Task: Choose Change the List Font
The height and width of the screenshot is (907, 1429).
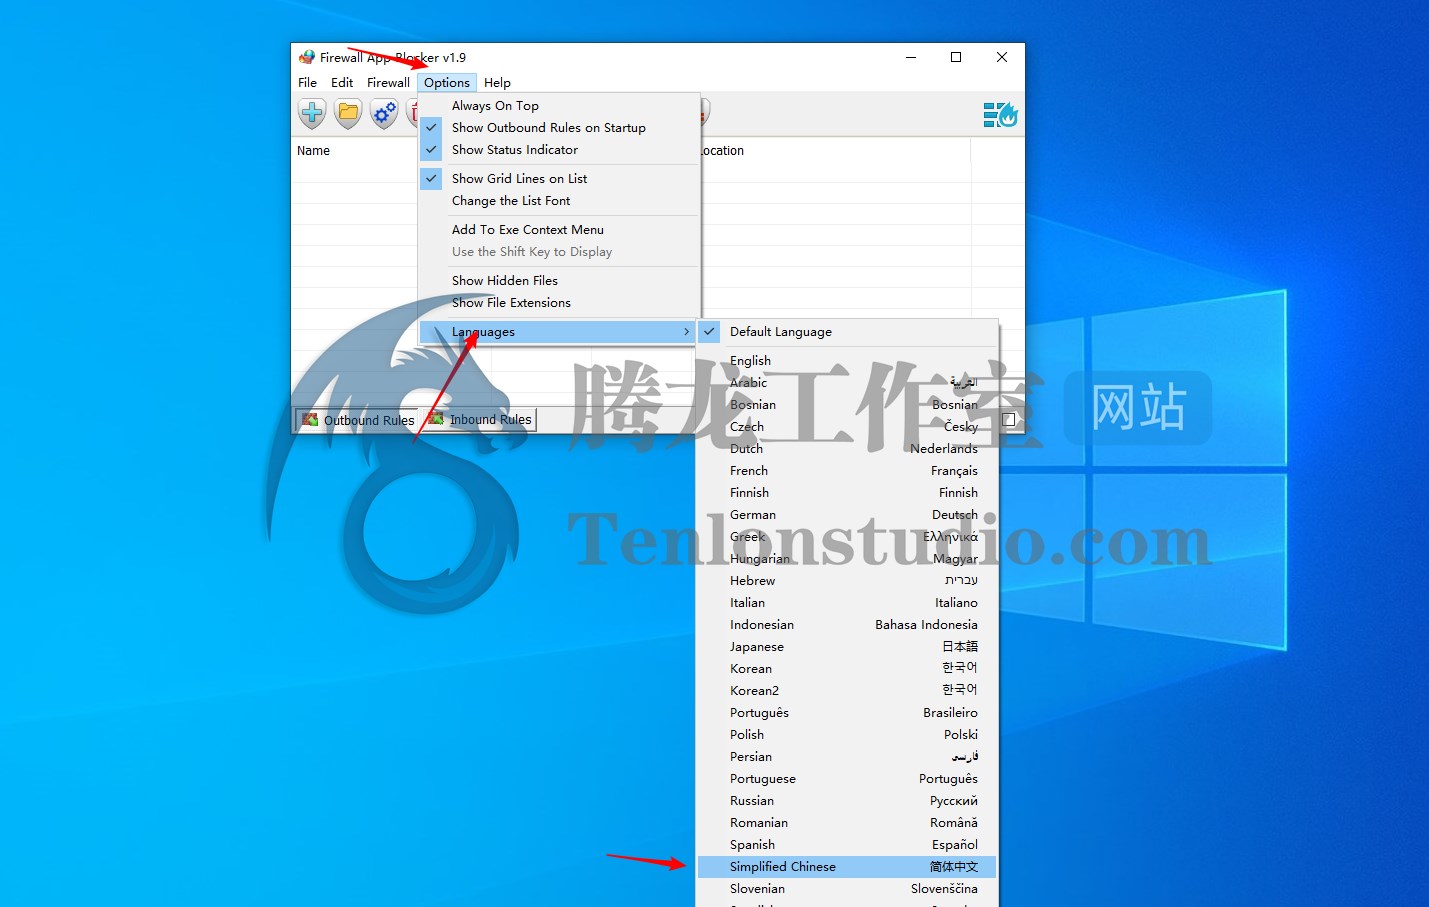Action: [x=559, y=201]
